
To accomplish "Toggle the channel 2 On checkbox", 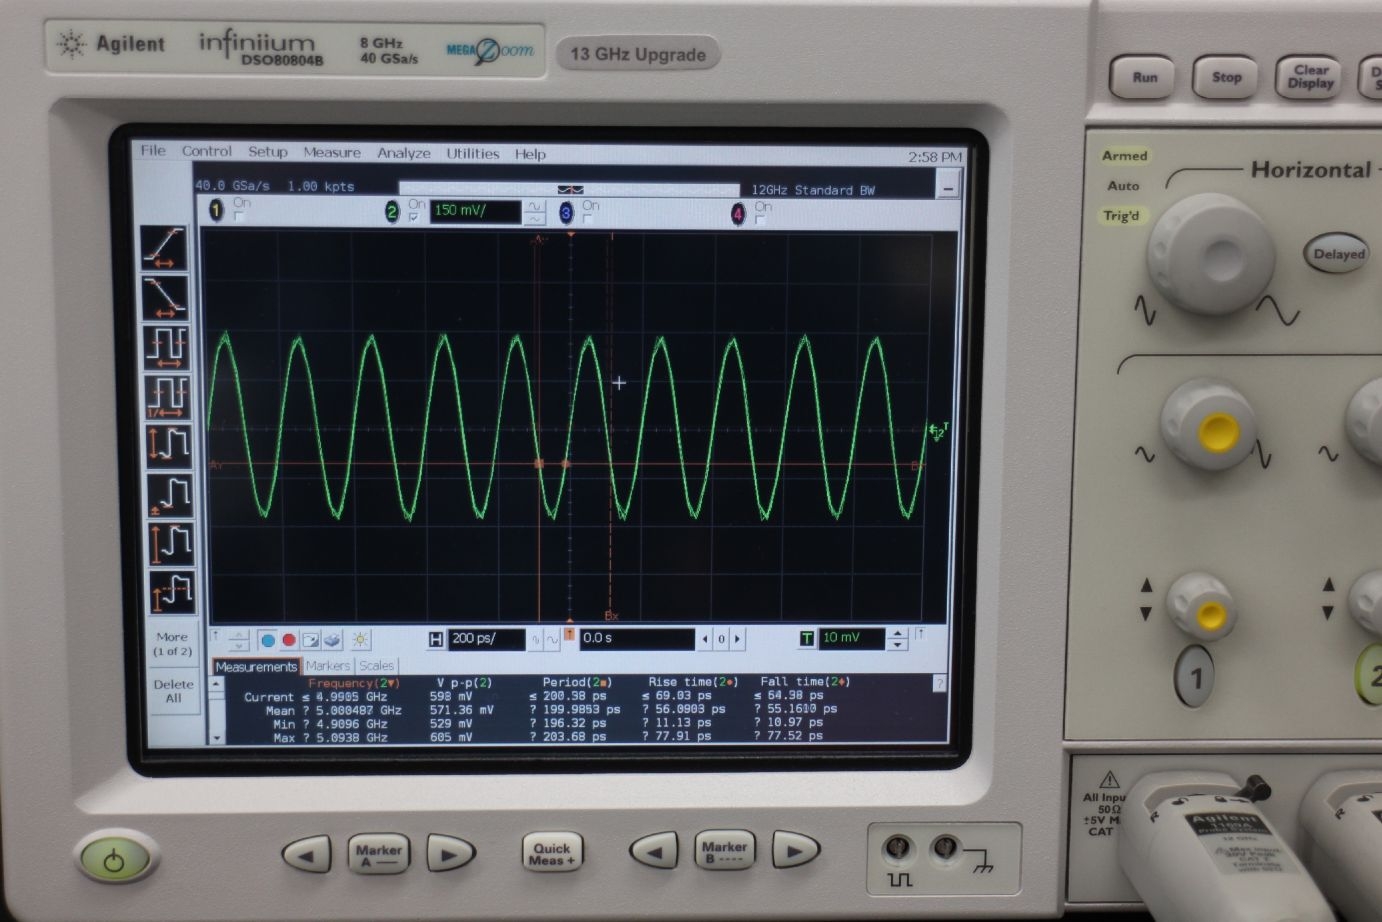I will [414, 217].
